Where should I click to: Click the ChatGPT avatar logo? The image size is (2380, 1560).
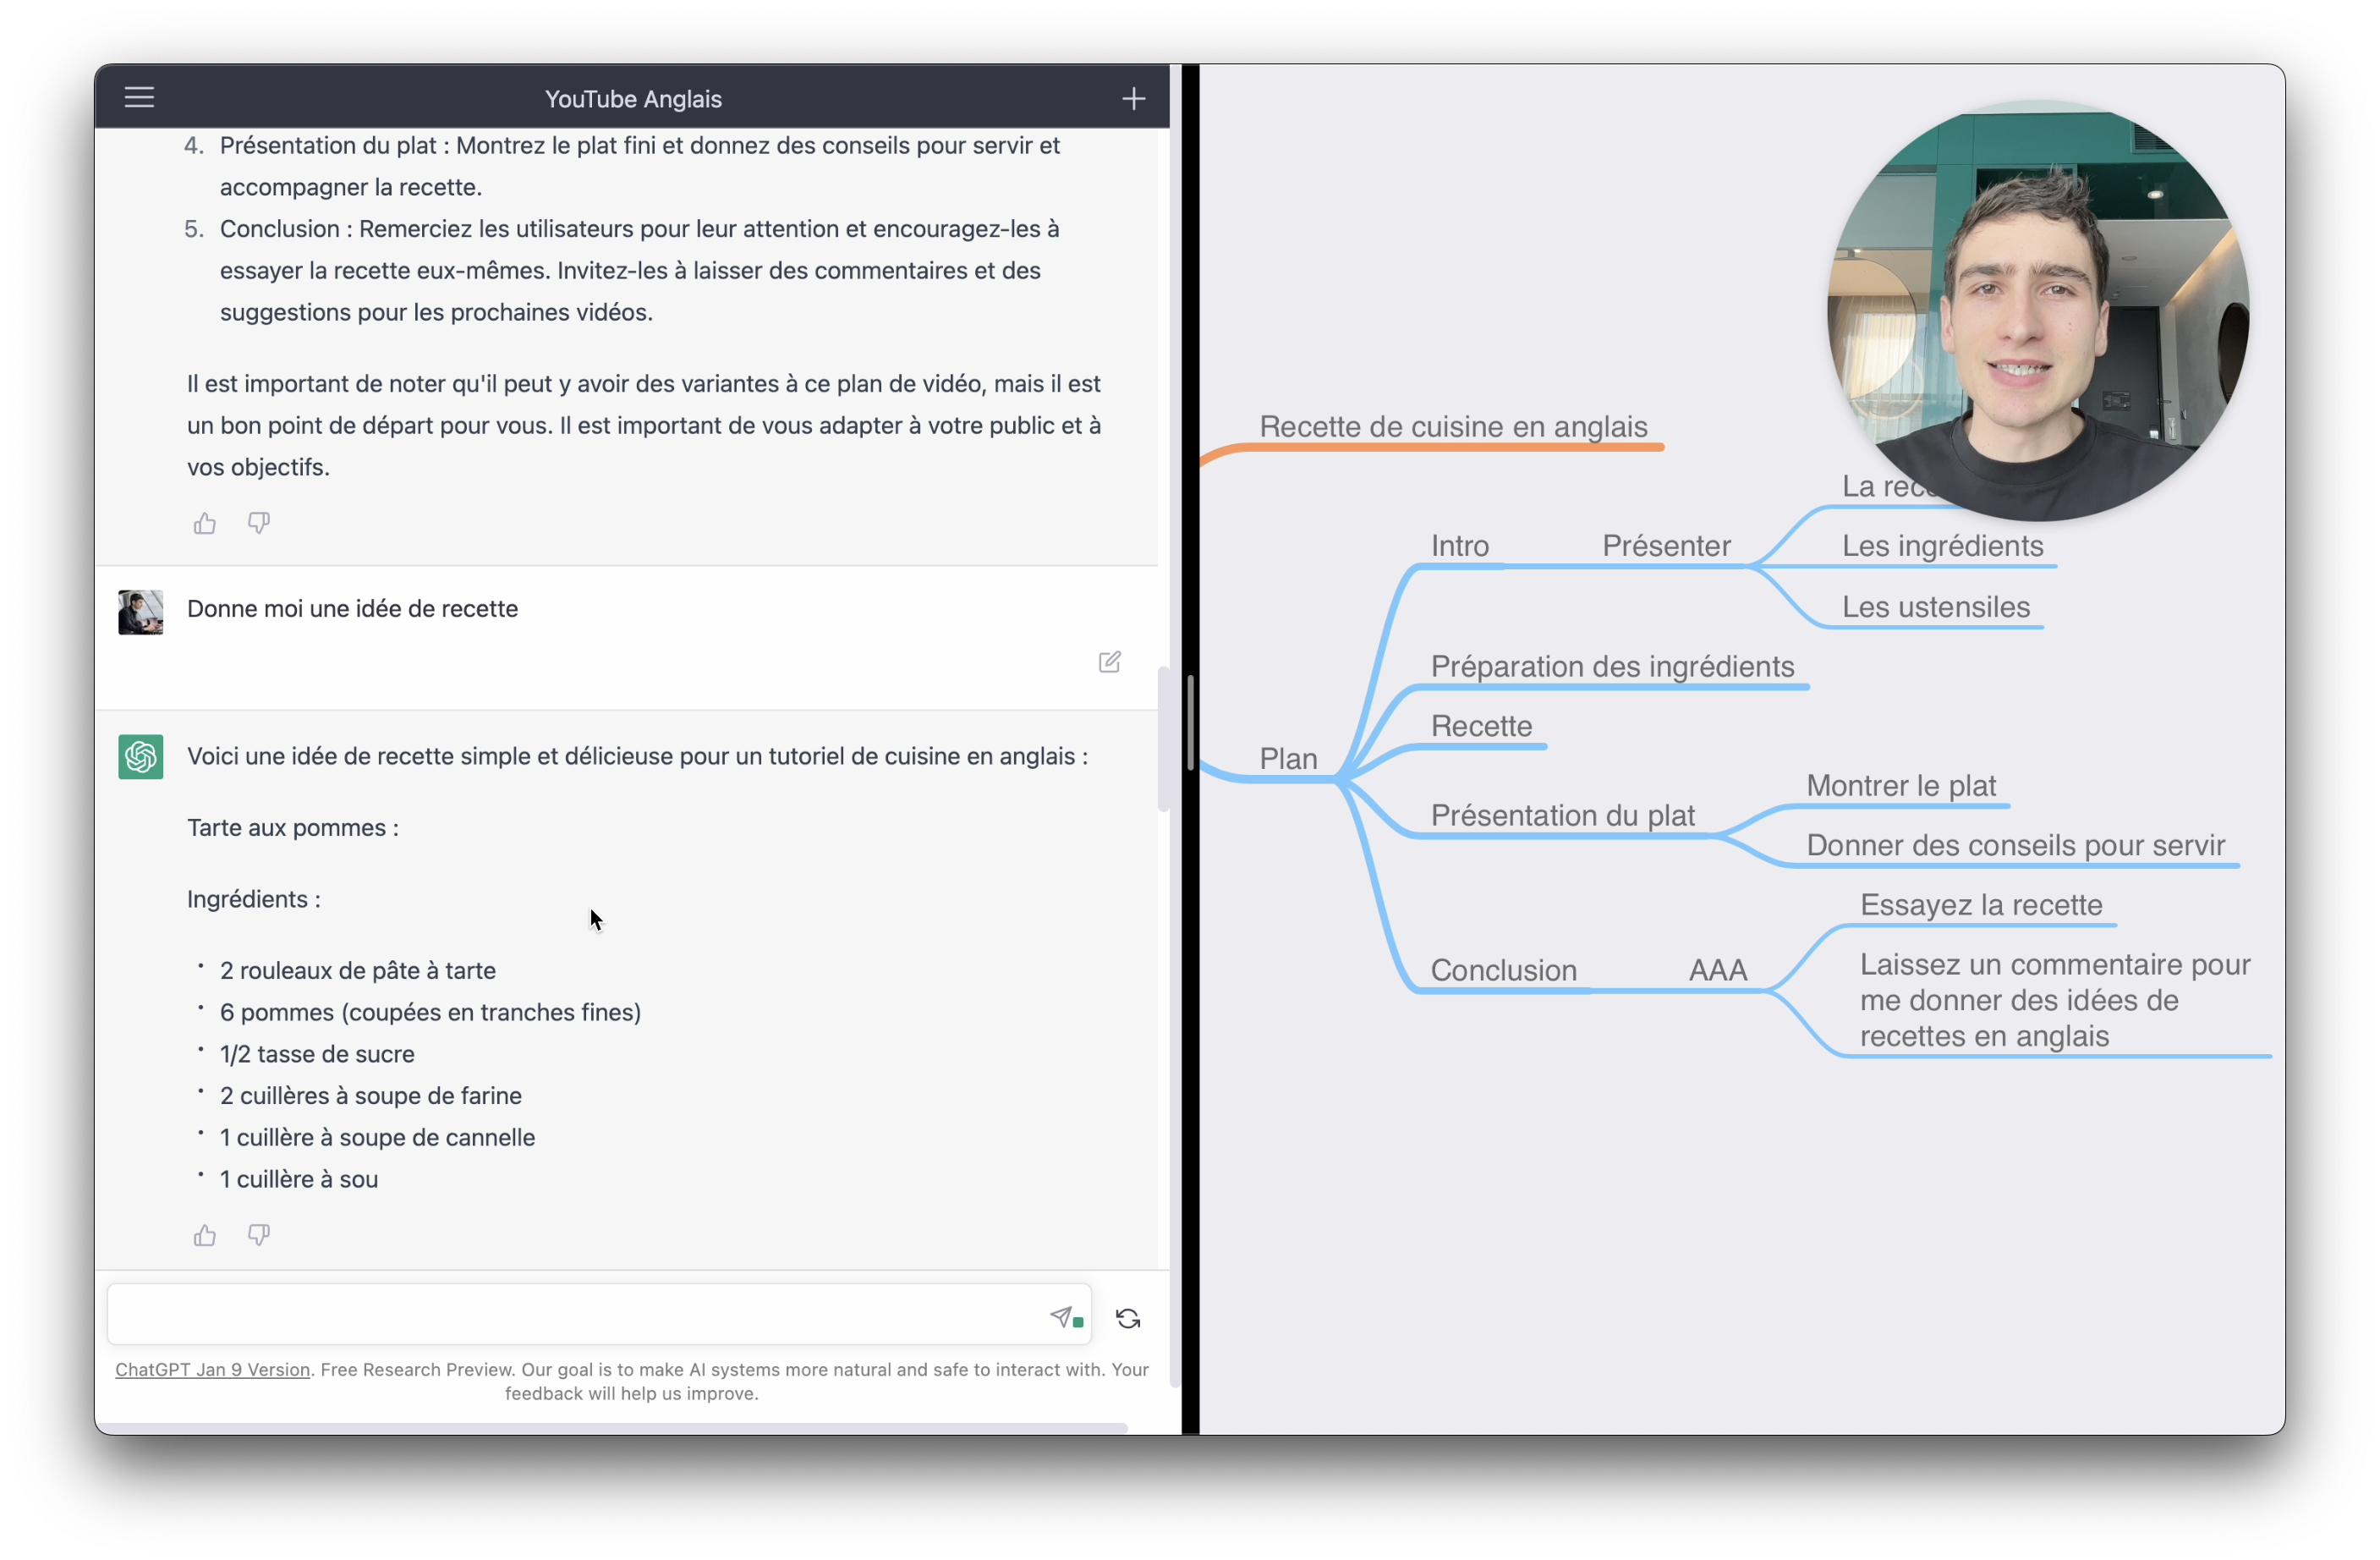pyautogui.click(x=141, y=757)
